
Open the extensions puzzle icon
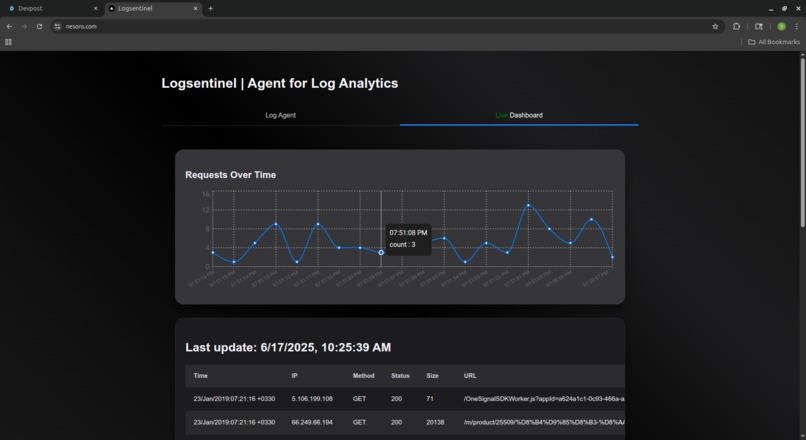[736, 26]
